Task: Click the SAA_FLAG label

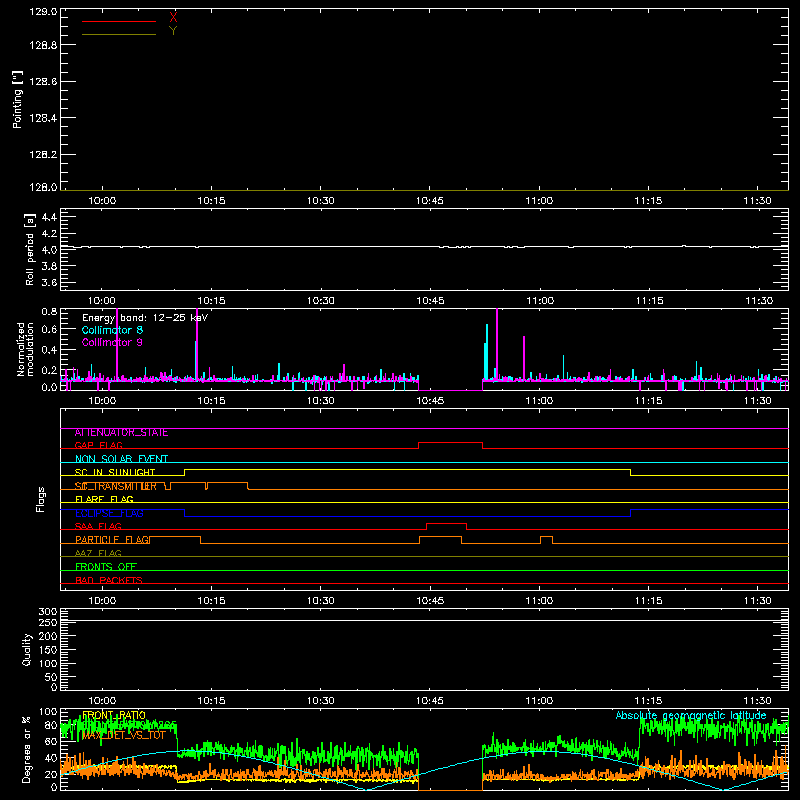Action: (98, 527)
